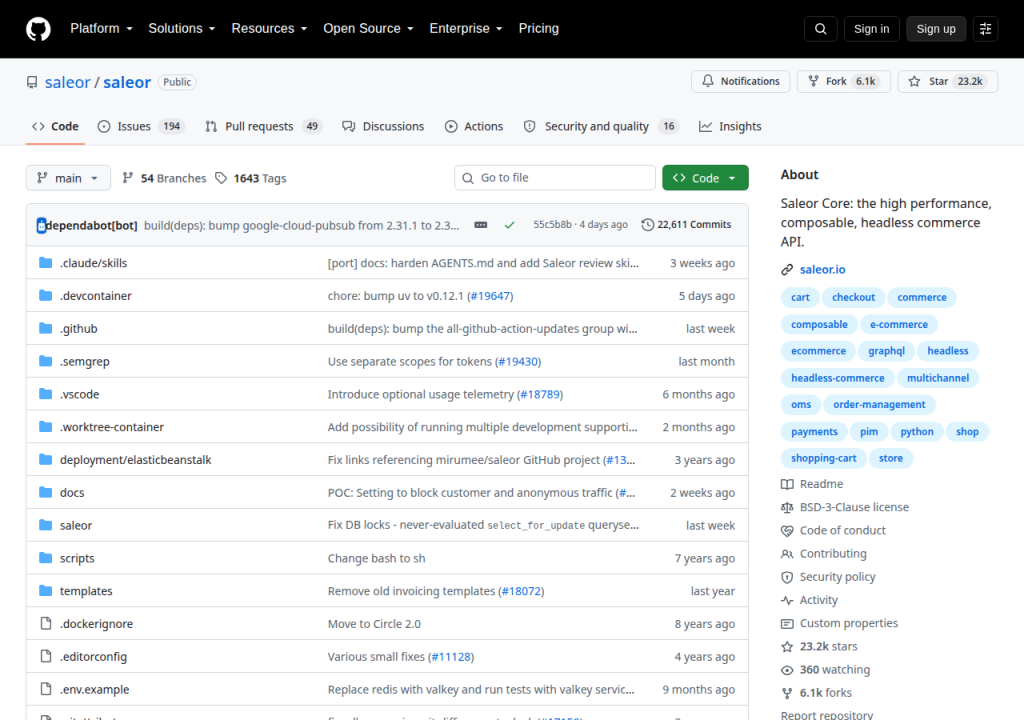This screenshot has width=1024, height=720.
Task: Click the Security policy shield icon
Action: point(787,577)
